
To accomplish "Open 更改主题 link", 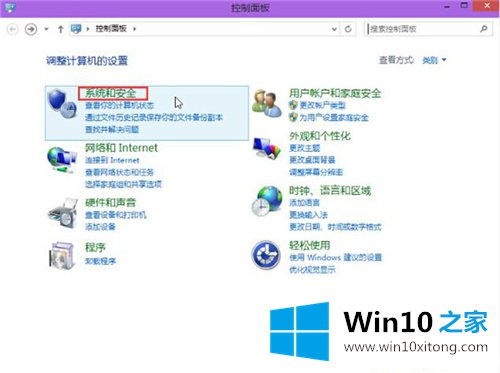I will click(305, 148).
